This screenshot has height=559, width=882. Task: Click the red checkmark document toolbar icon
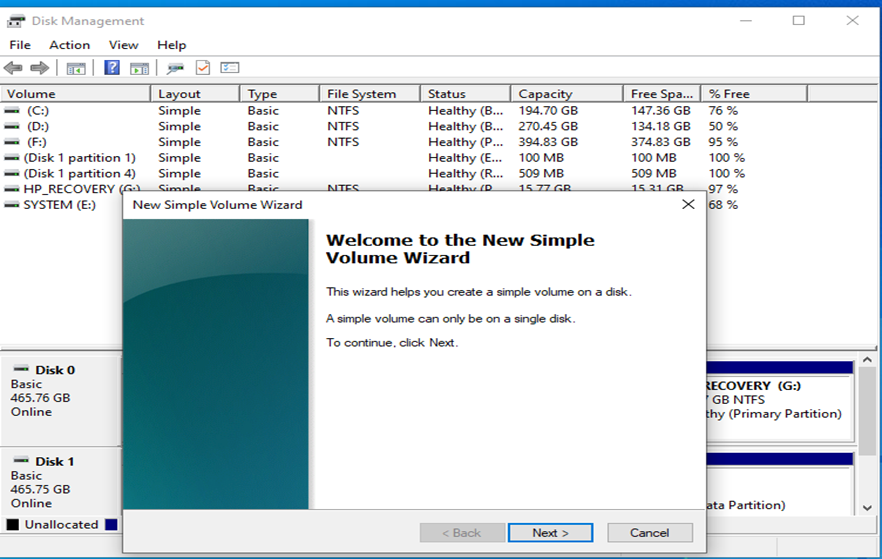(203, 68)
